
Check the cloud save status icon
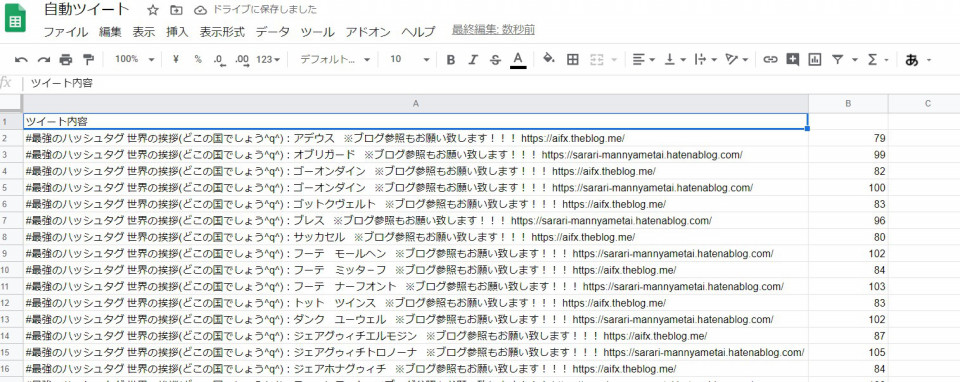(x=200, y=10)
